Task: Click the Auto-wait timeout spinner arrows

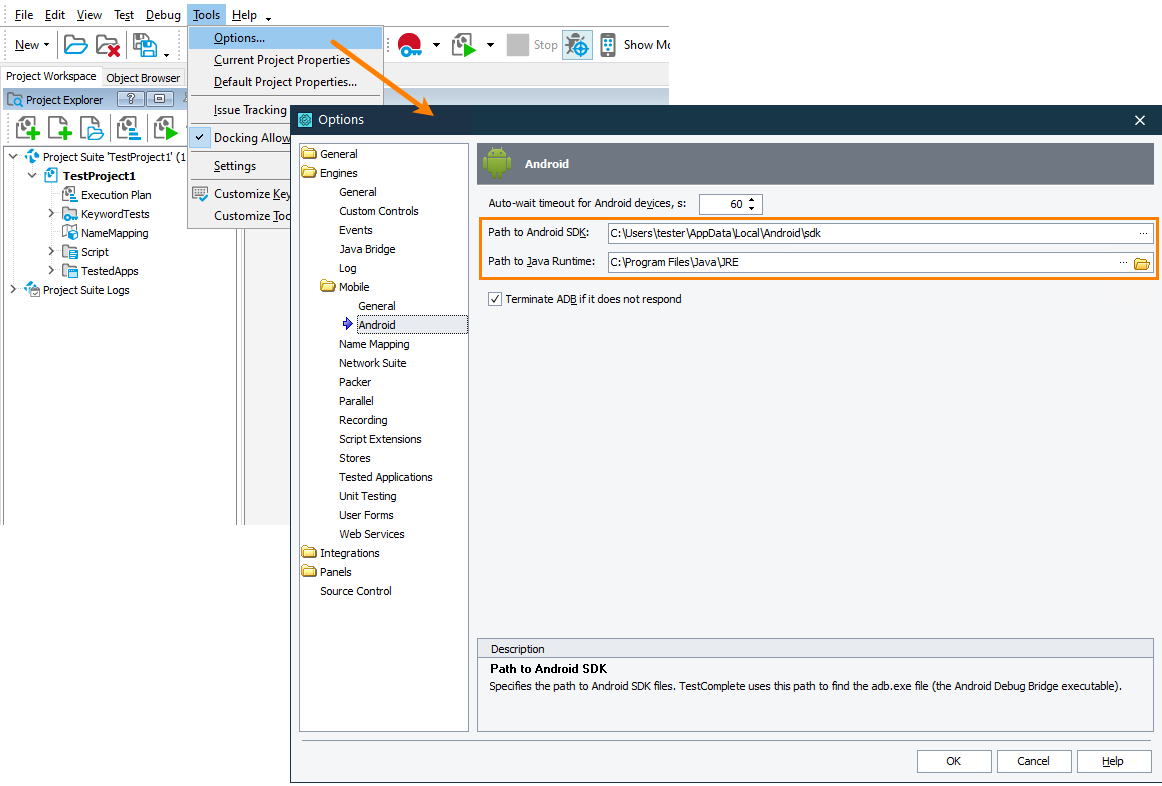Action: point(751,204)
